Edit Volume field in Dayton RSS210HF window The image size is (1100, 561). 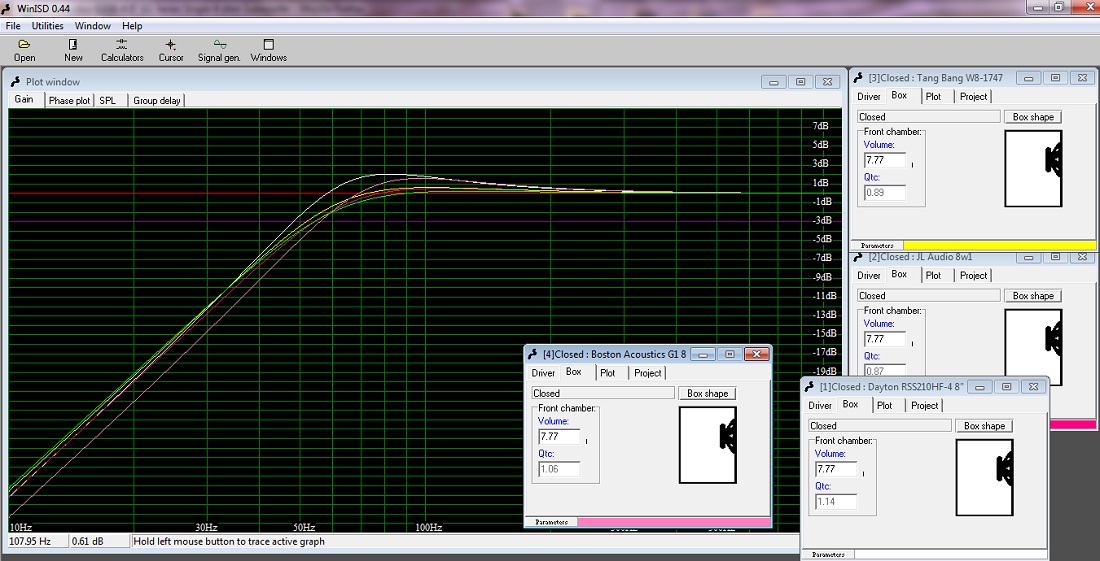(x=836, y=469)
